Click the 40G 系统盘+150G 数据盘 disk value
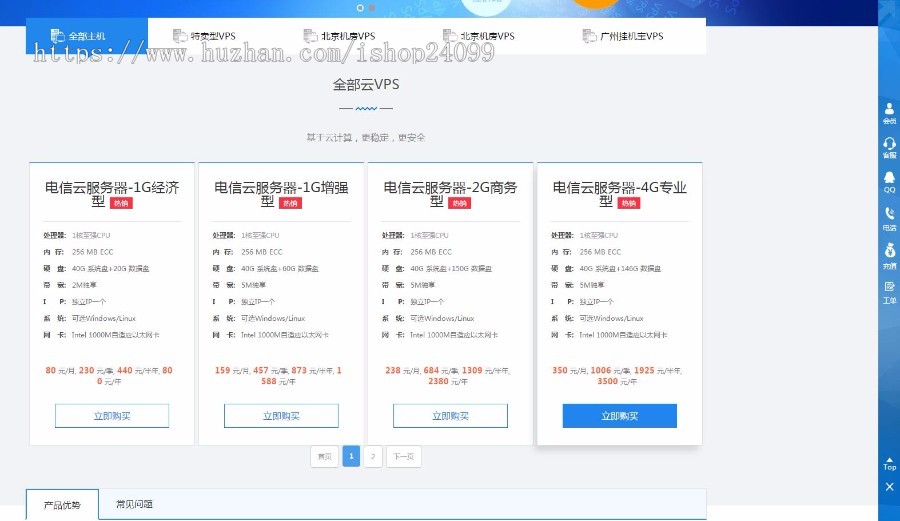The height and width of the screenshot is (521, 900). pyautogui.click(x=451, y=269)
